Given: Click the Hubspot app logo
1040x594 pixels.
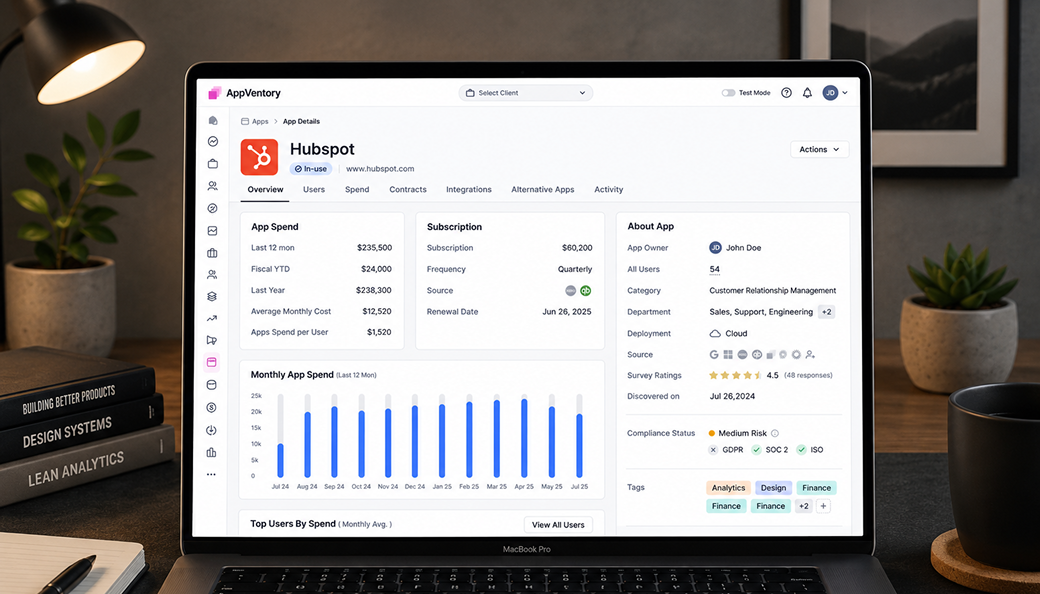Looking at the screenshot, I should click(259, 157).
